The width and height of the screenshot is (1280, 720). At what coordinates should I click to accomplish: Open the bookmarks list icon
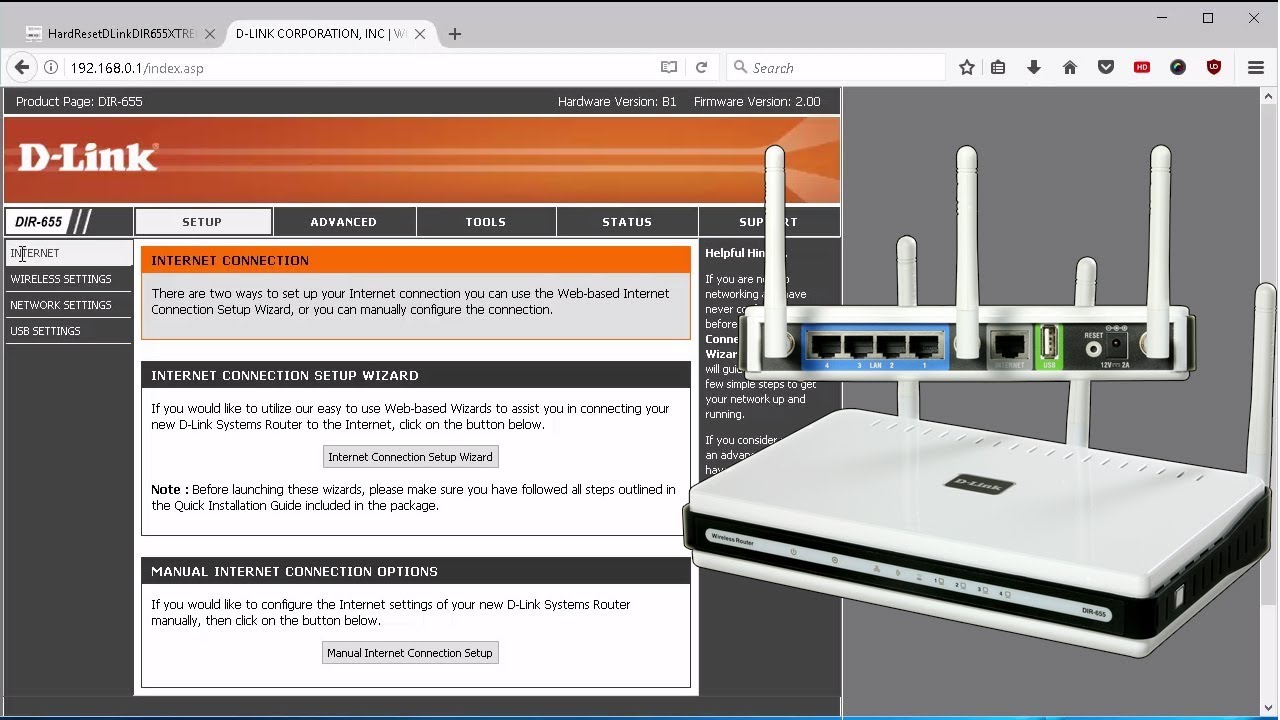pyautogui.click(x=998, y=68)
